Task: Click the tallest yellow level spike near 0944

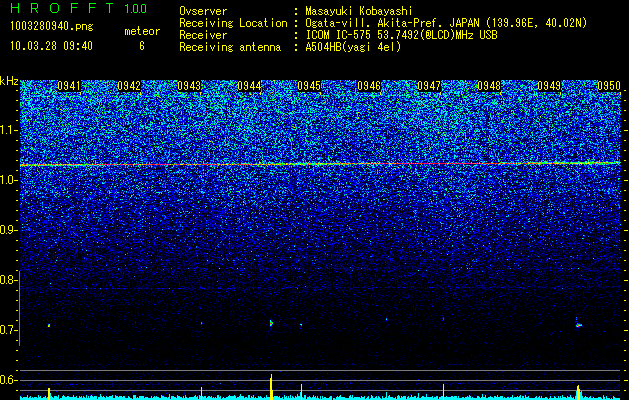Action: [x=271, y=386]
